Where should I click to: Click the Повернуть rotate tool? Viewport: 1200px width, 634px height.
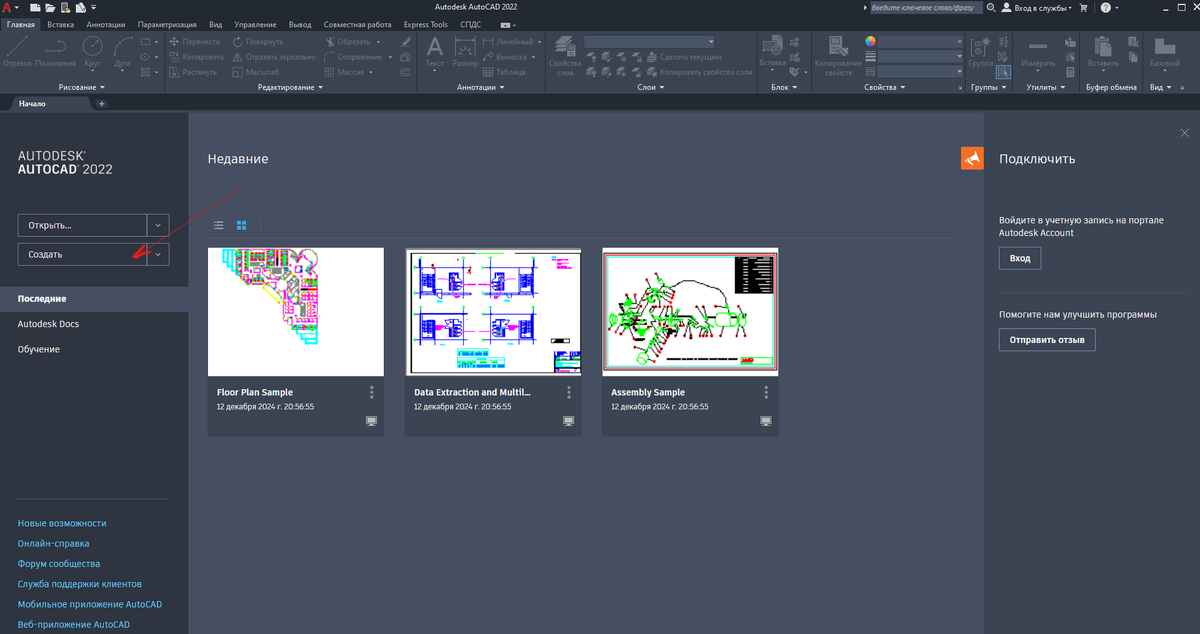(x=257, y=42)
